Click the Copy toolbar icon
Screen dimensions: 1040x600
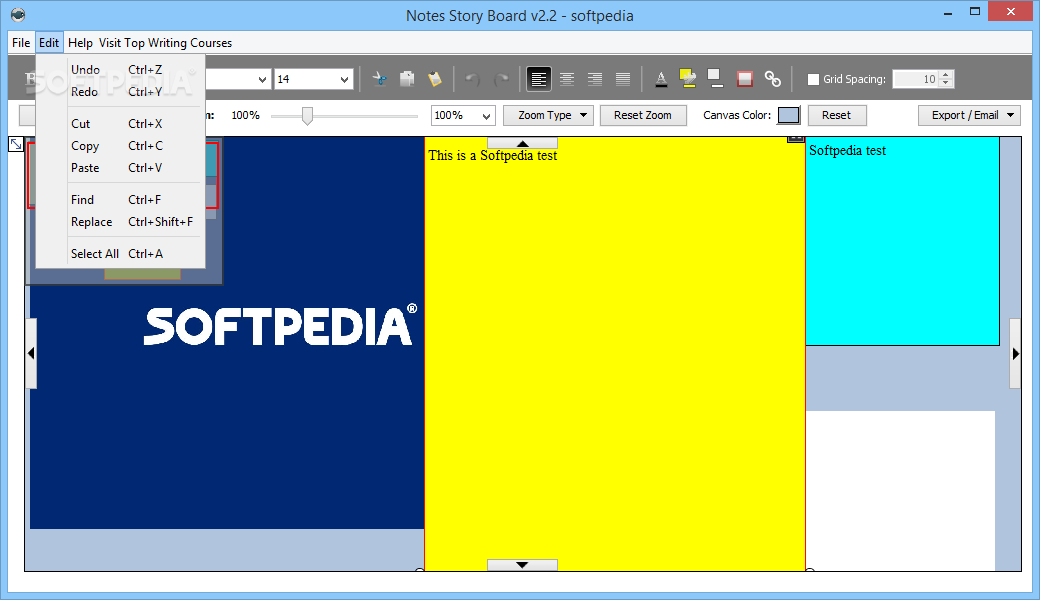(x=407, y=79)
